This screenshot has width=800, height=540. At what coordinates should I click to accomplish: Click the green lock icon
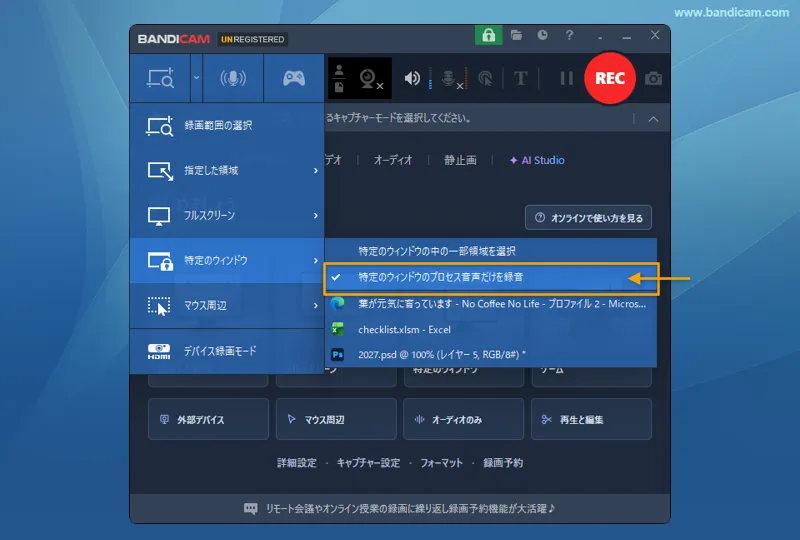pos(488,35)
